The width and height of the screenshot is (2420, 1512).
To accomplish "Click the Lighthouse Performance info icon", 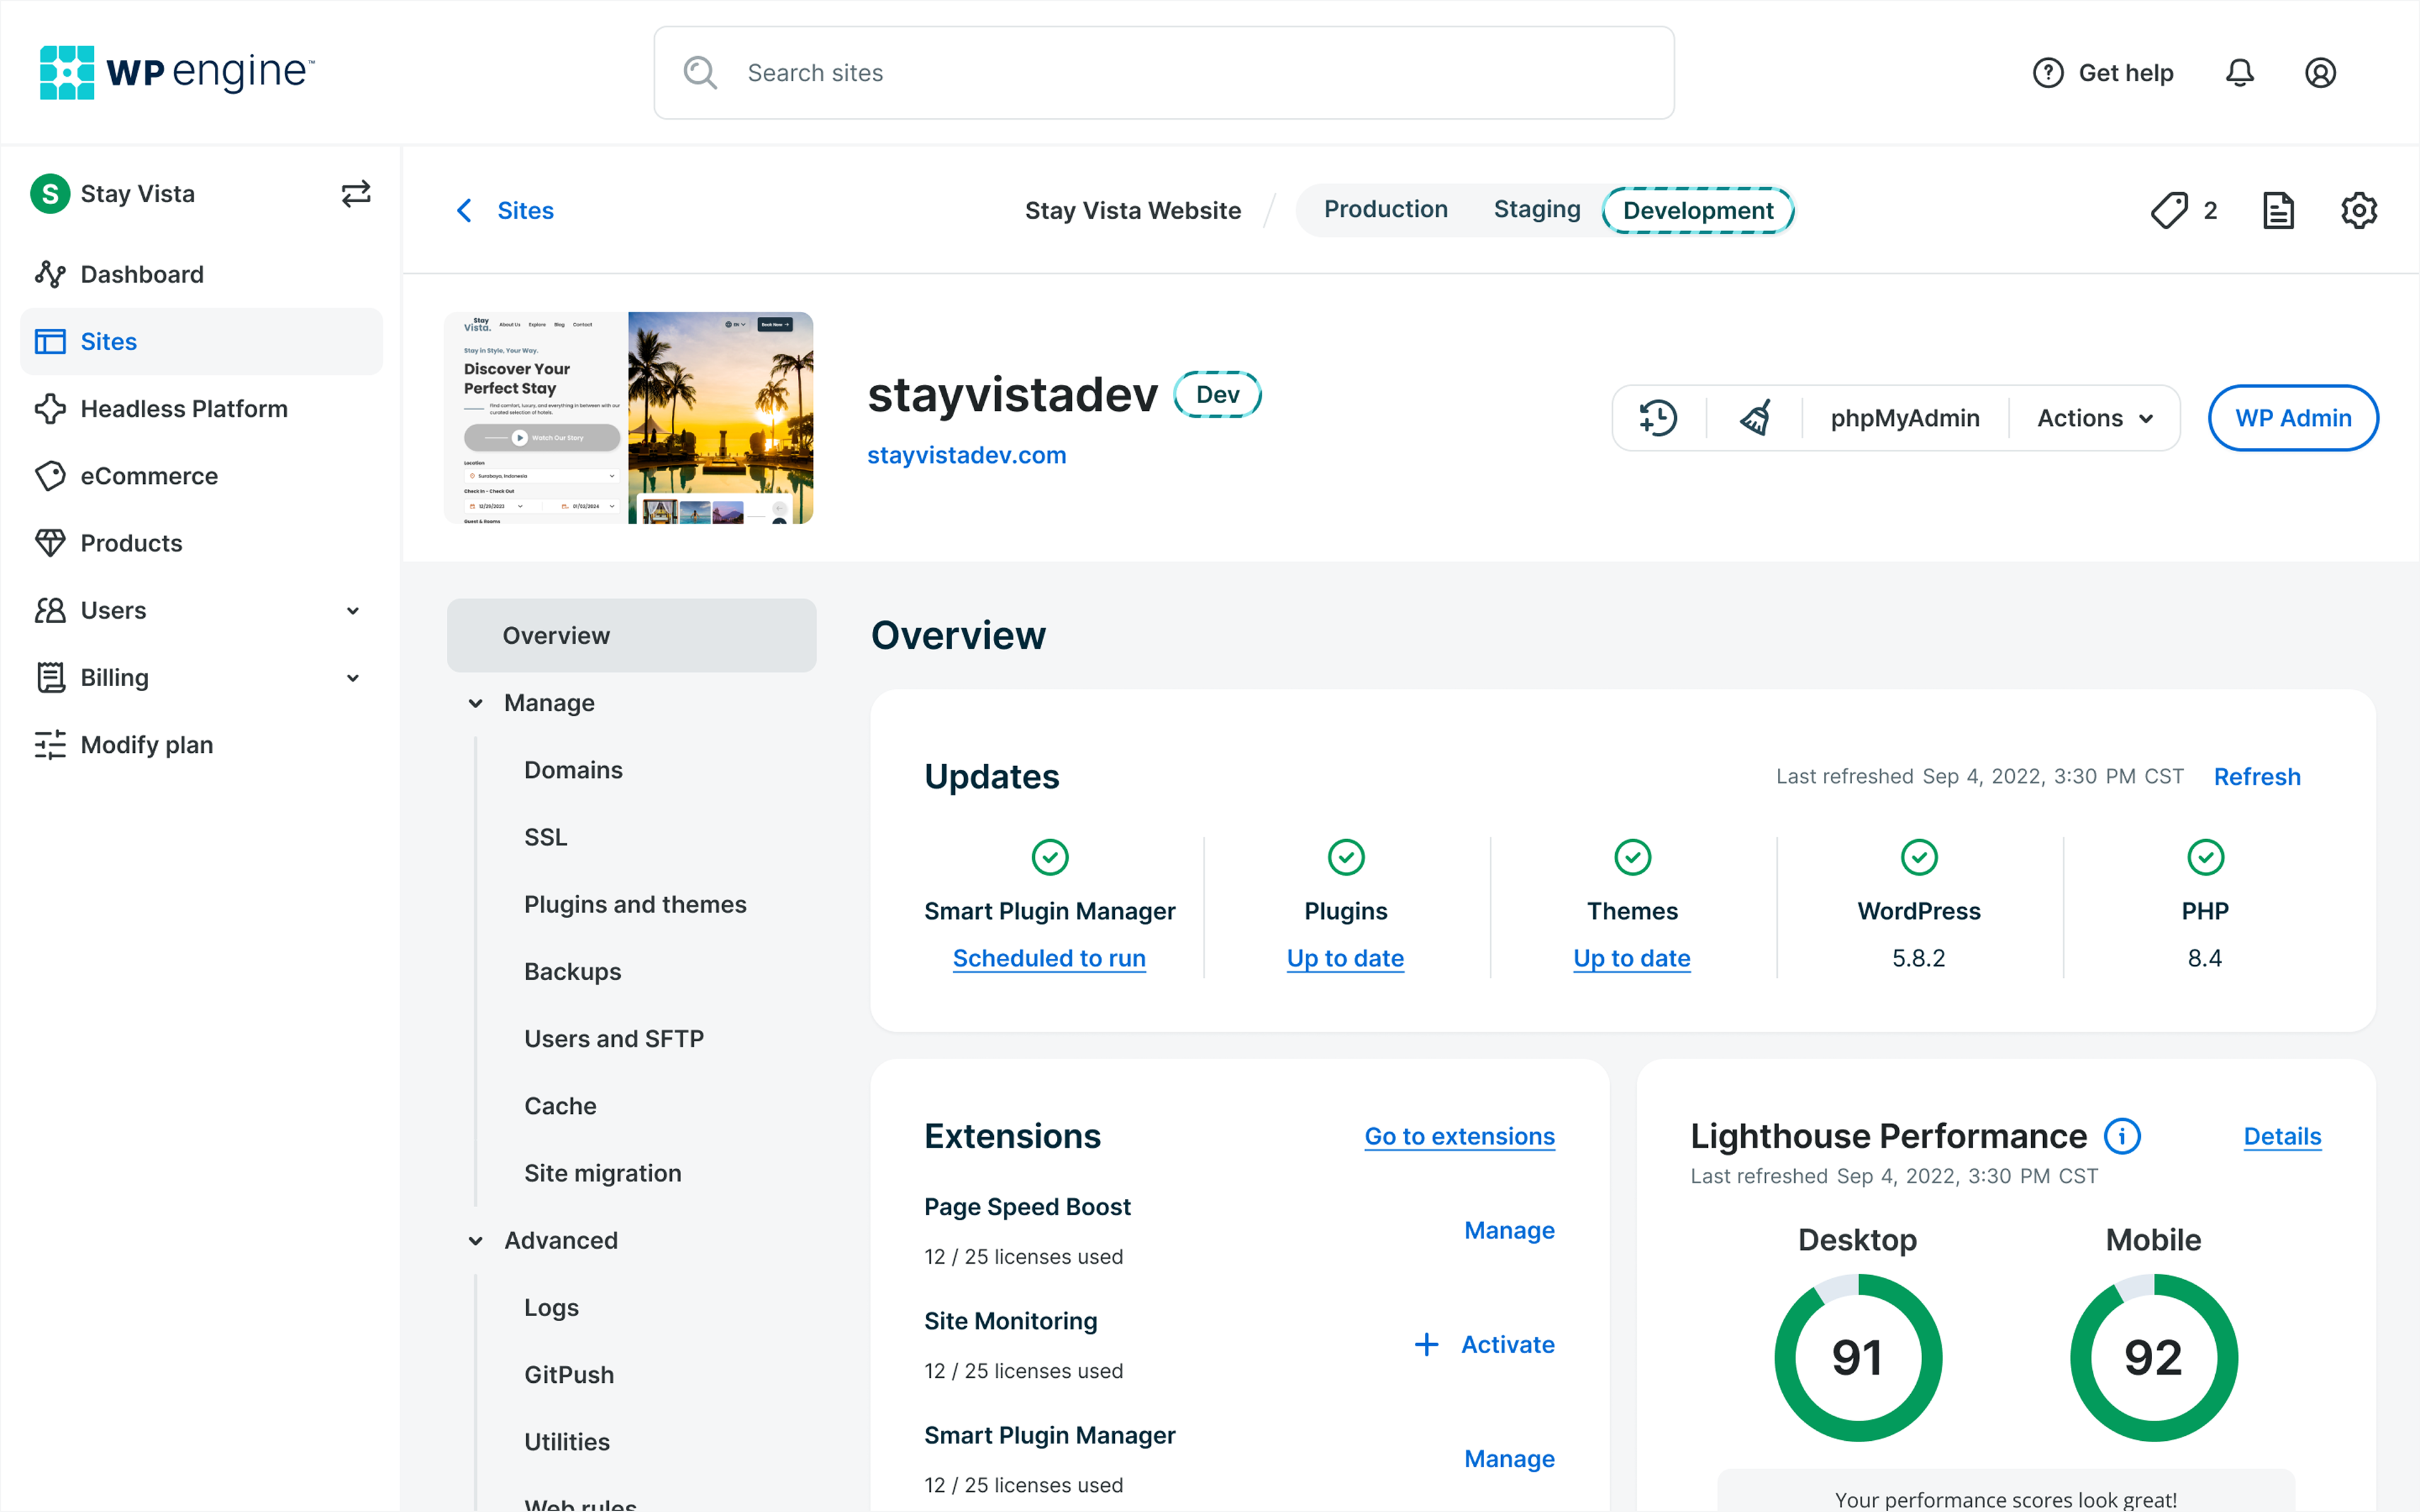I will pos(2122,1136).
